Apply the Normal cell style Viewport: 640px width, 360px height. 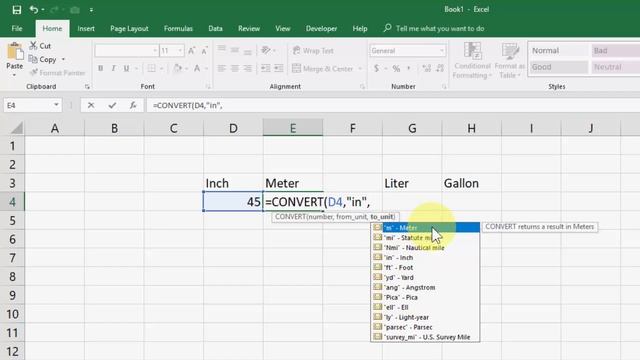click(559, 51)
